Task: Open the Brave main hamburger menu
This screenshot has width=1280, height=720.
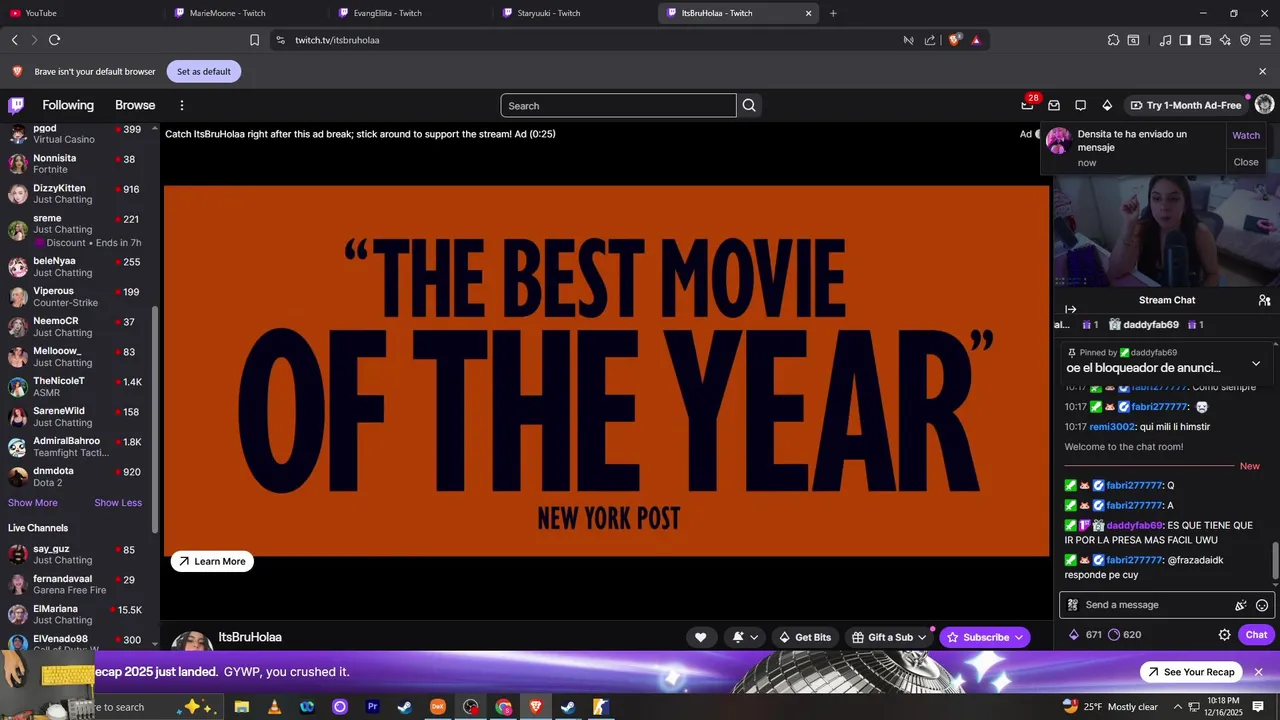Action: pos(1265,40)
